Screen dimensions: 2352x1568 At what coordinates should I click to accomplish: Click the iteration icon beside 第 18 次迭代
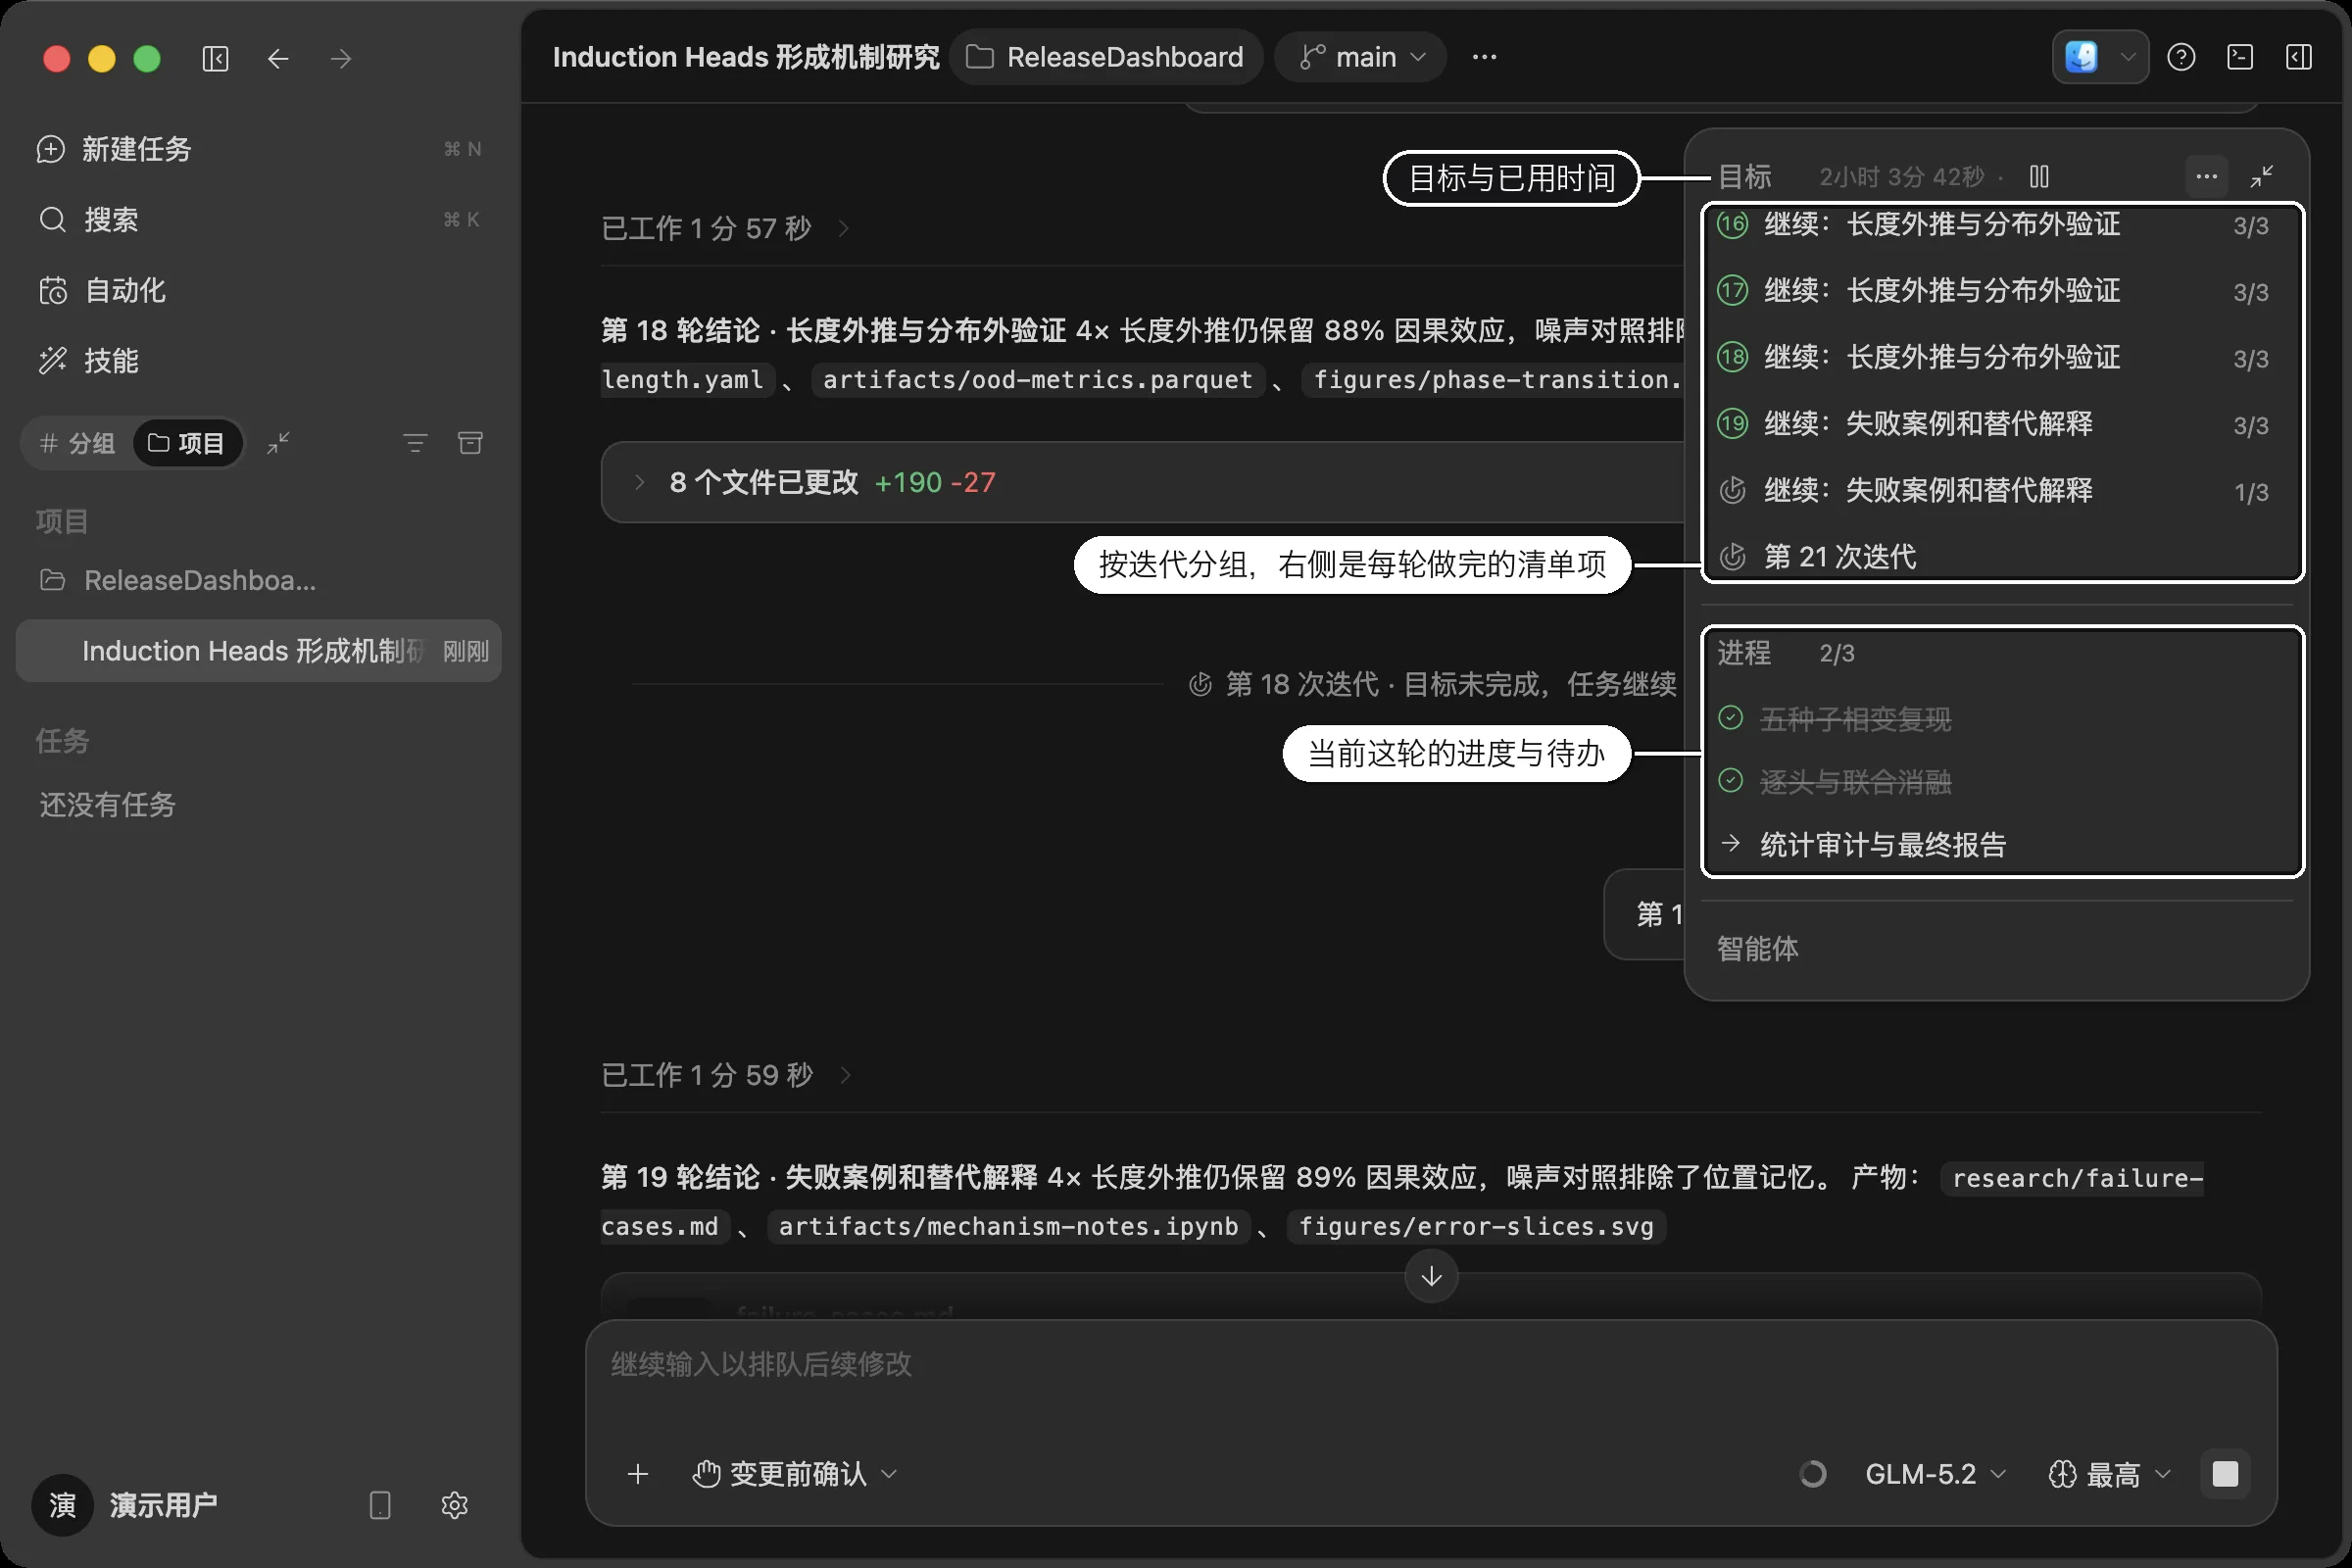pyautogui.click(x=1200, y=684)
